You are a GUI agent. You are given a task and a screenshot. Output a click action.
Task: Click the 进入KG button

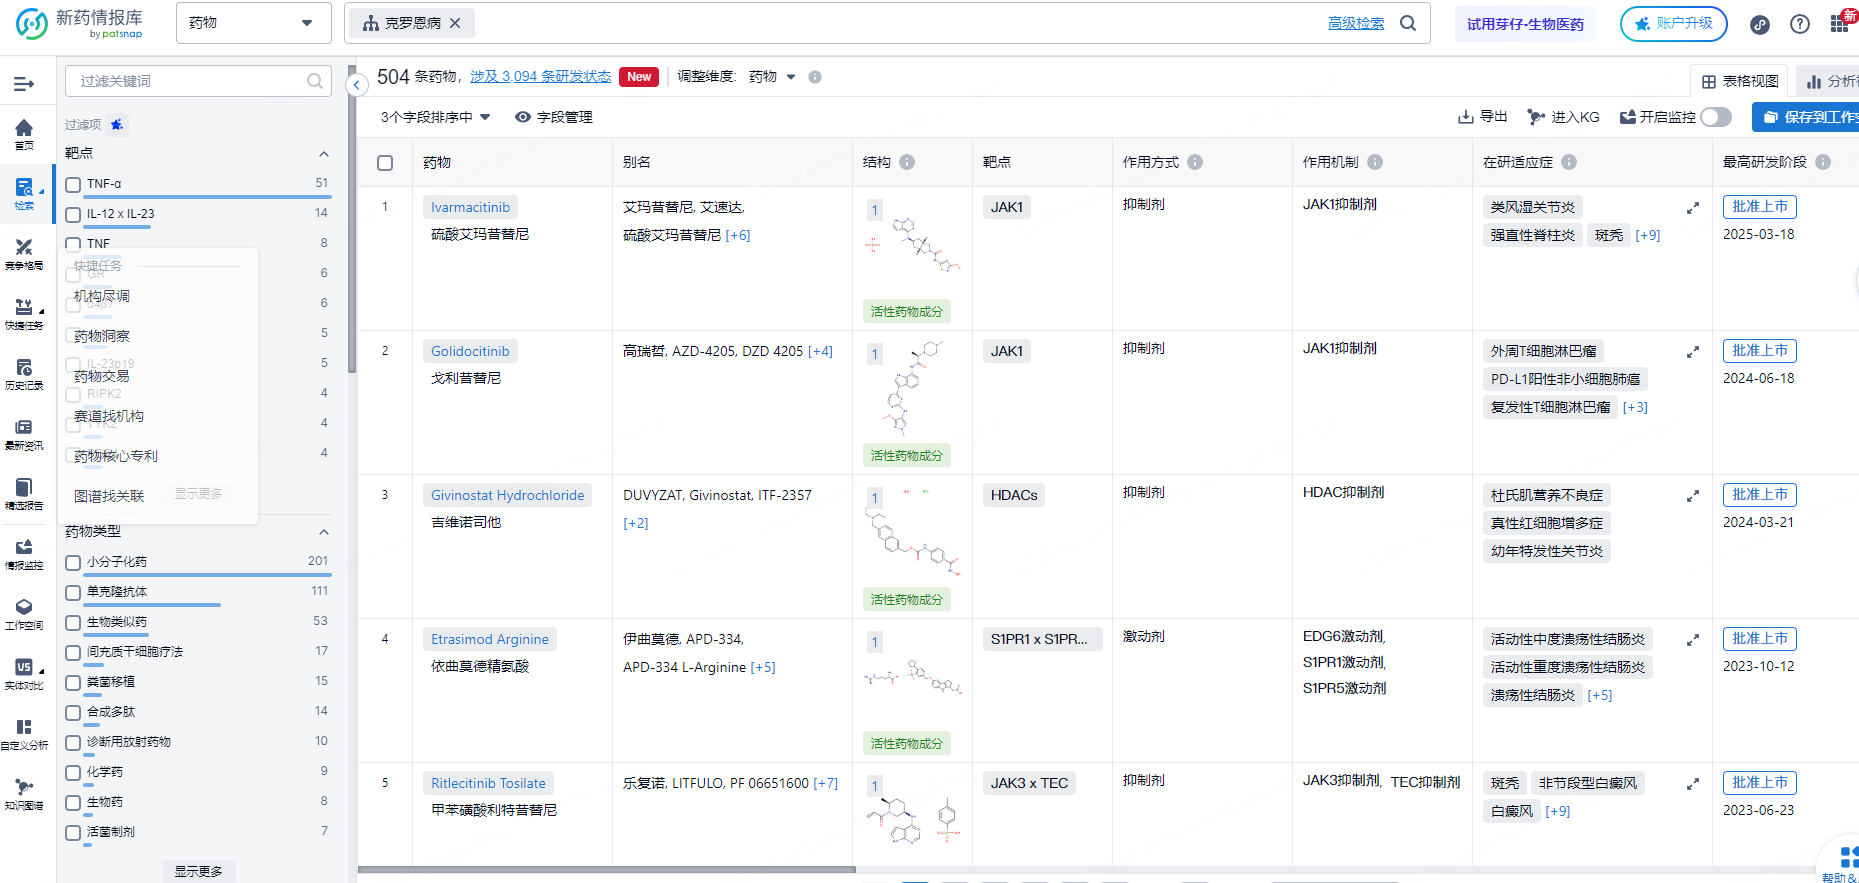[1564, 117]
